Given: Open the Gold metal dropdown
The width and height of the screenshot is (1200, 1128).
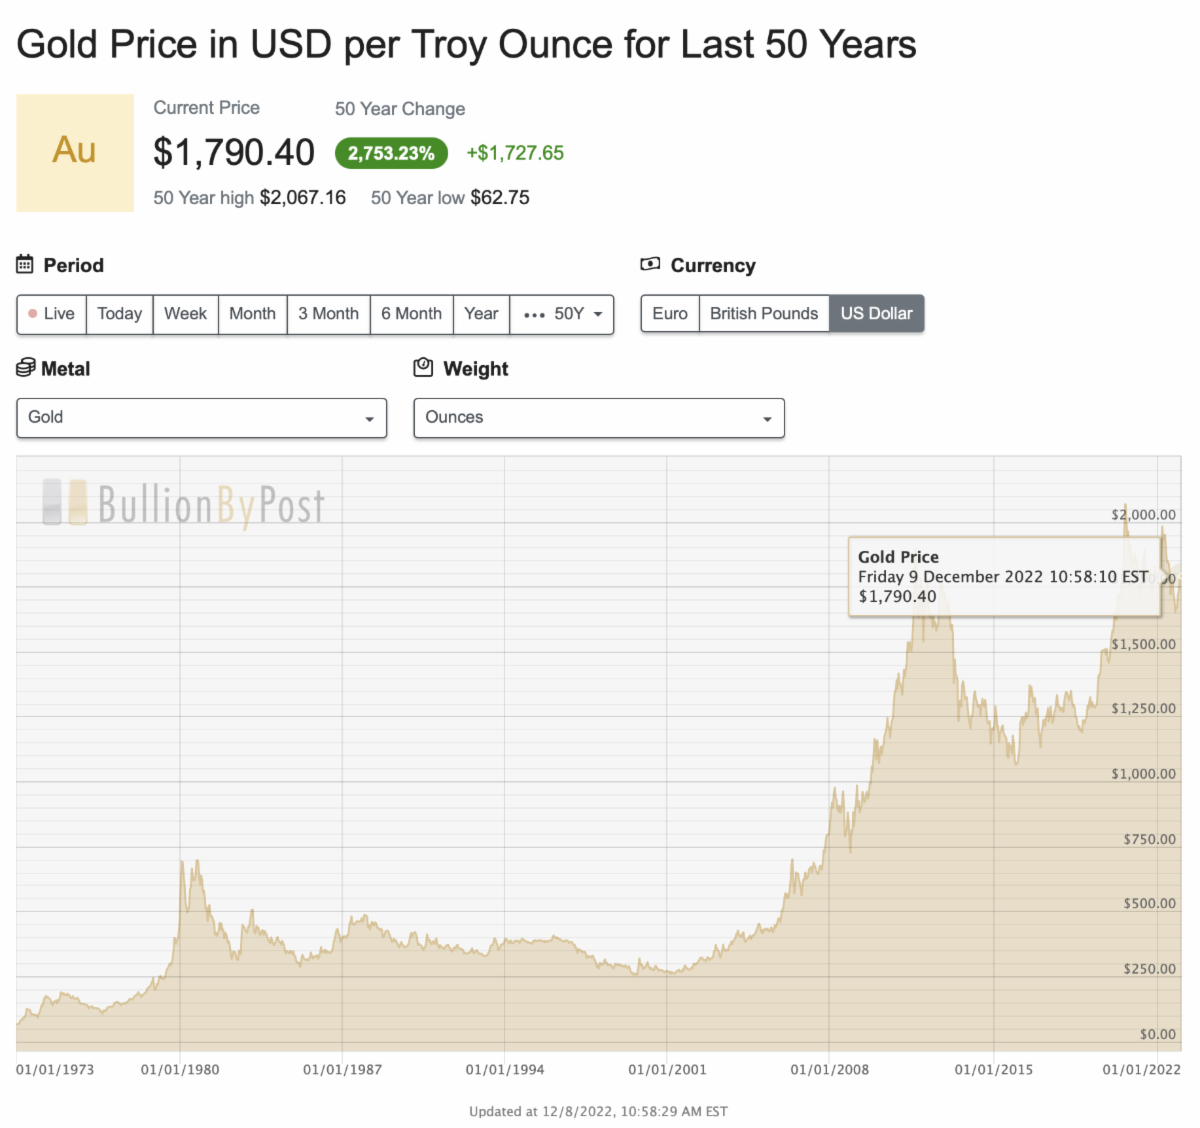Looking at the screenshot, I should [201, 418].
